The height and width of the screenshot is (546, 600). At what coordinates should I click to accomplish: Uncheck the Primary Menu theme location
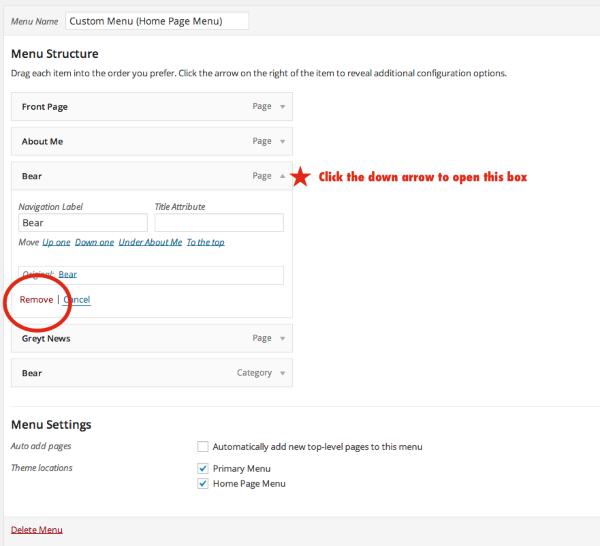[x=203, y=468]
